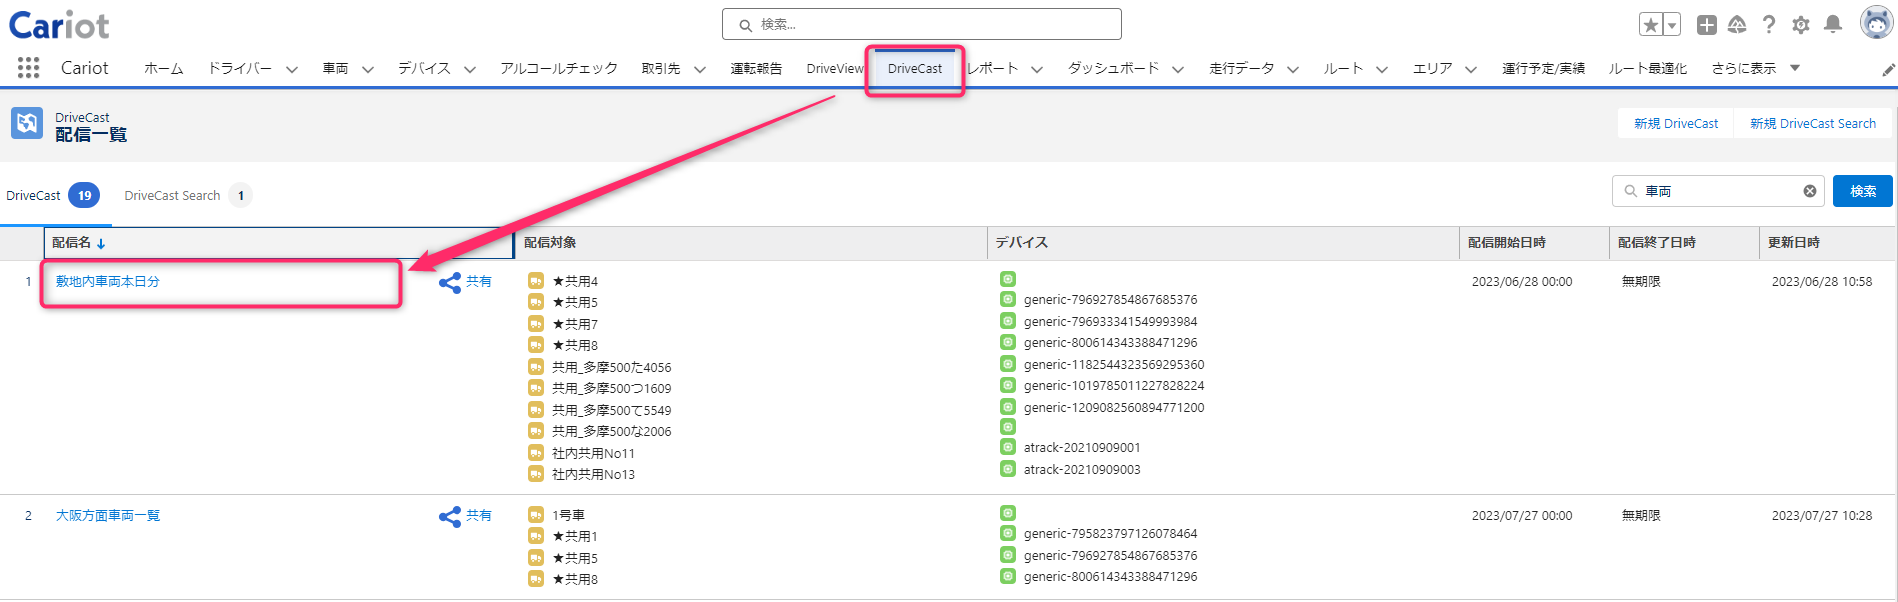Click device icon beside generic-795823797126078464
Screen dimensions: 1898x602
pyautogui.click(x=1008, y=533)
